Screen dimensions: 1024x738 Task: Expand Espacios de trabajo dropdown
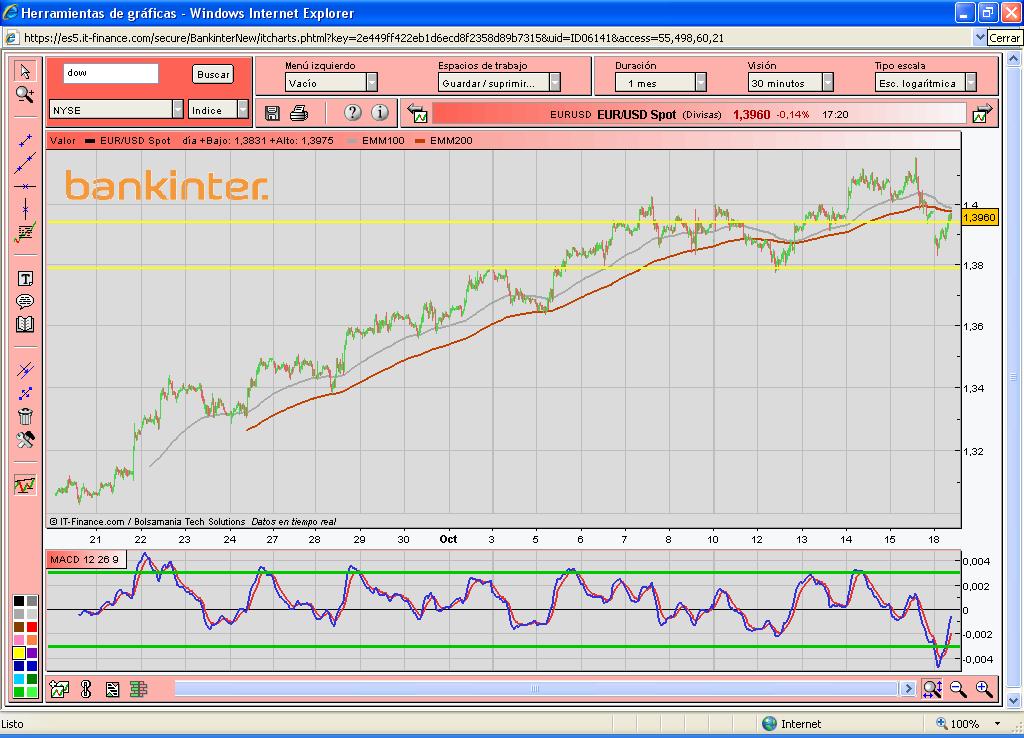(x=554, y=83)
